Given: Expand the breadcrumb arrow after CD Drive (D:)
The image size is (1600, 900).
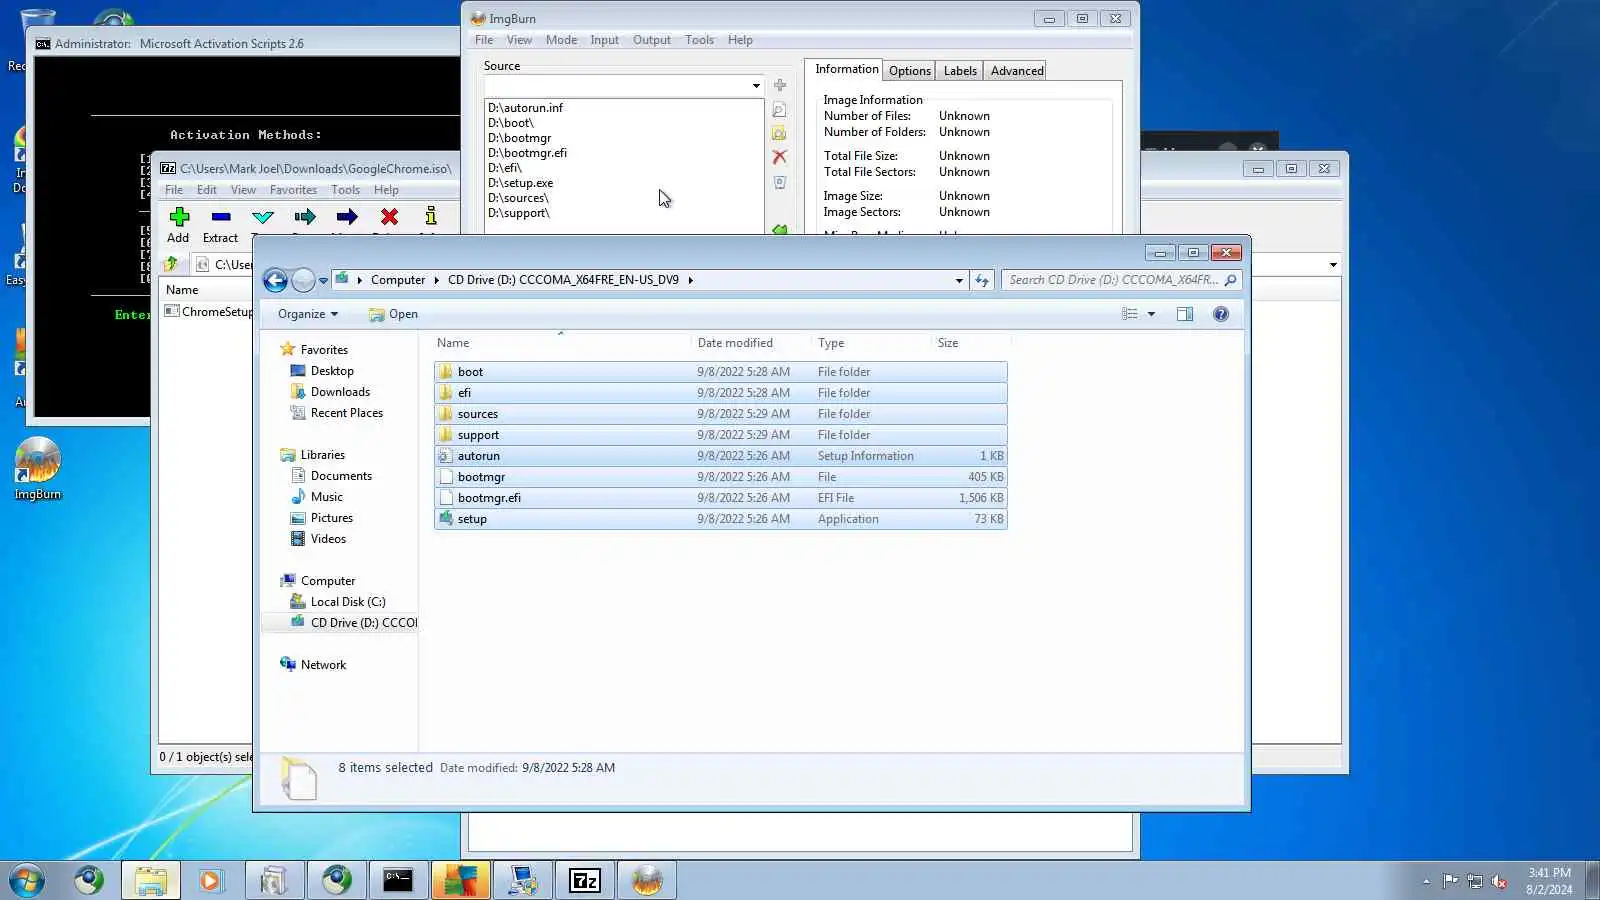Looking at the screenshot, I should click(x=690, y=280).
